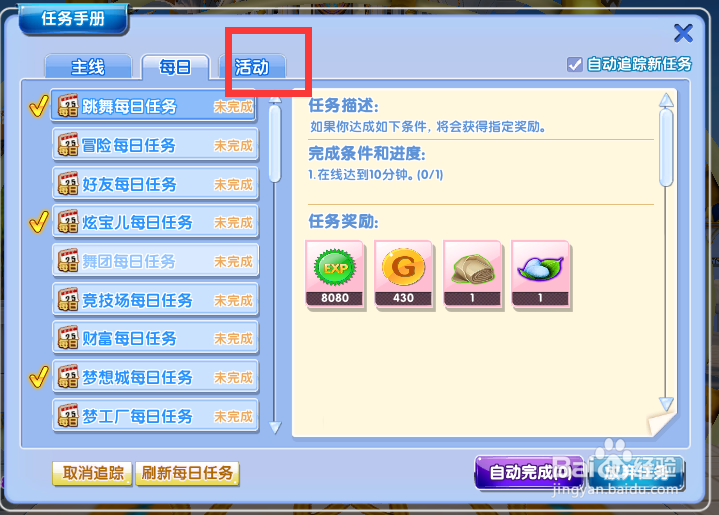This screenshot has width=719, height=515.
Task: Toggle tracking checkmark for 梦想城每日任务
Action: coord(39,377)
